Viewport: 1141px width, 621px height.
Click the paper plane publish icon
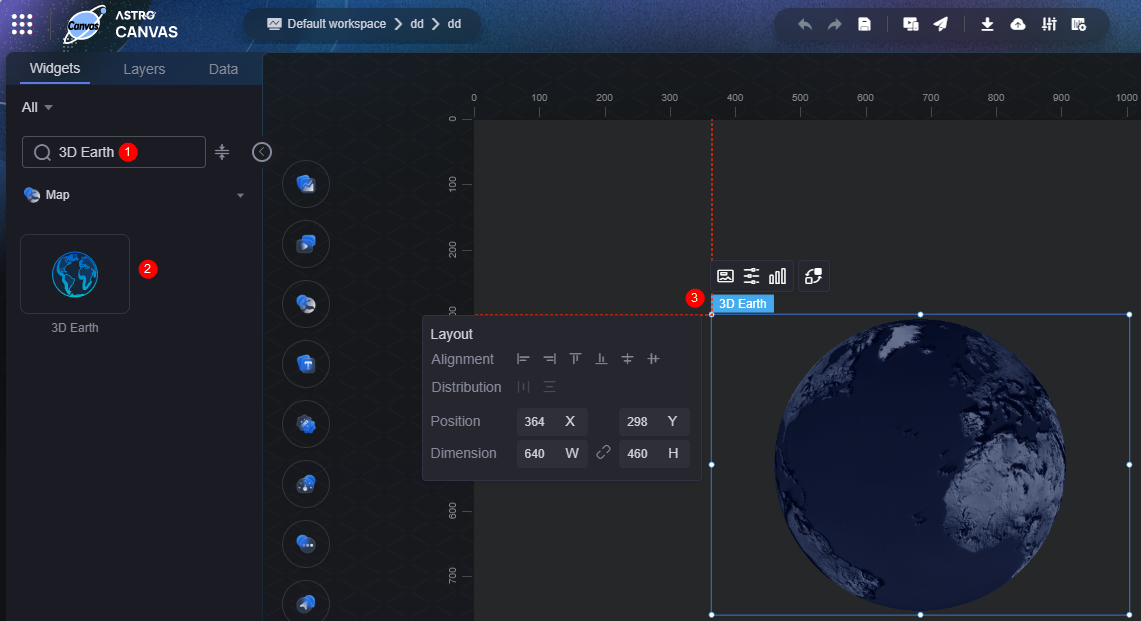(x=940, y=24)
